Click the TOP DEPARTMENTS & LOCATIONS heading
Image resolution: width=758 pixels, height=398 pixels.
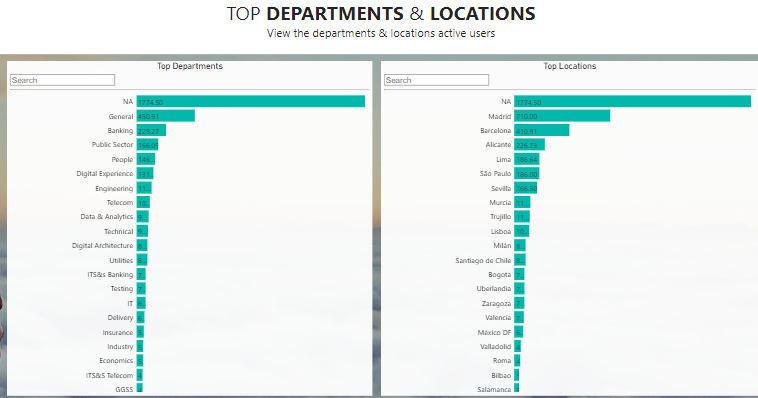[381, 14]
